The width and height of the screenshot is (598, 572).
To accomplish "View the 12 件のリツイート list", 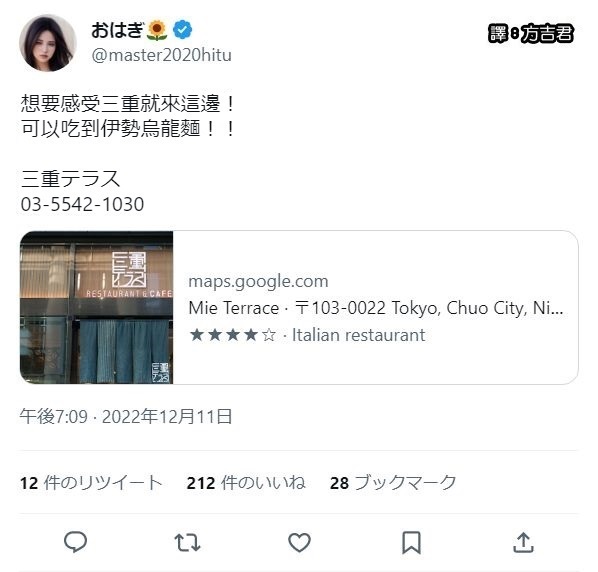I will pos(91,483).
